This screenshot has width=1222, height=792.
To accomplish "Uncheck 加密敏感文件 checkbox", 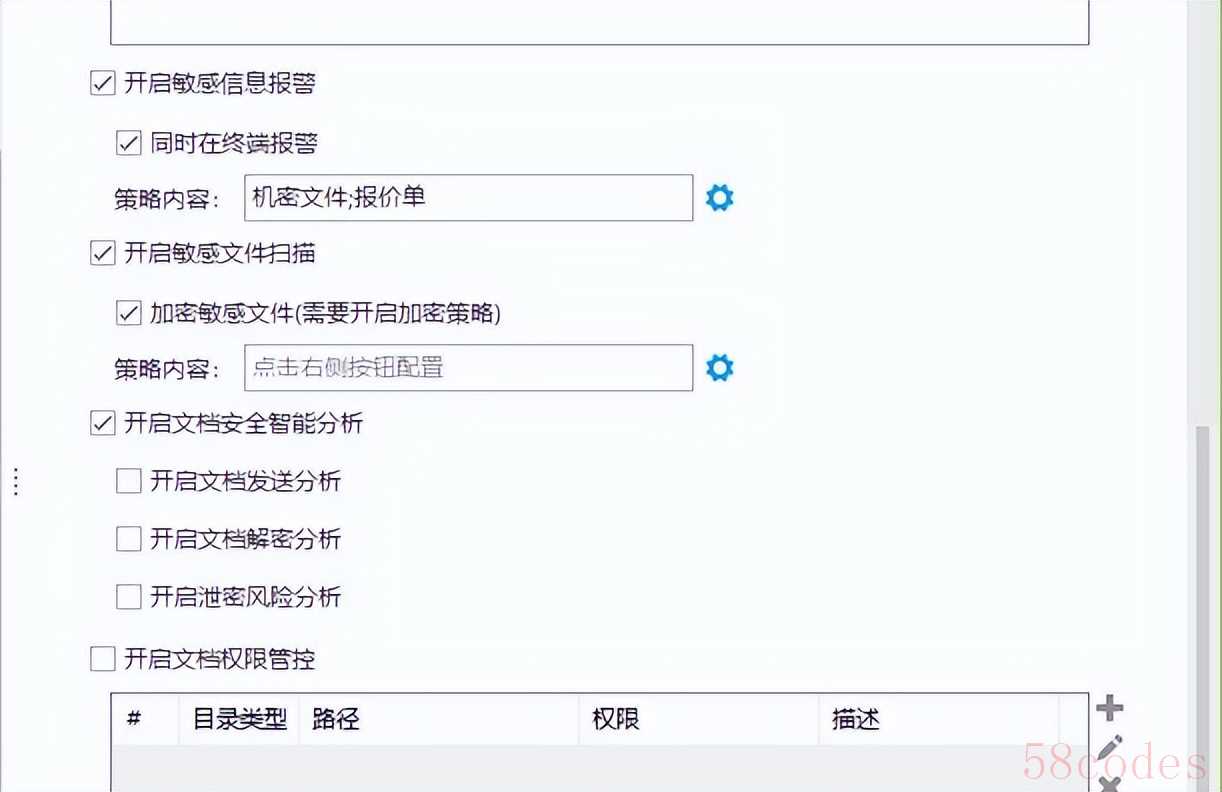I will tap(129, 314).
